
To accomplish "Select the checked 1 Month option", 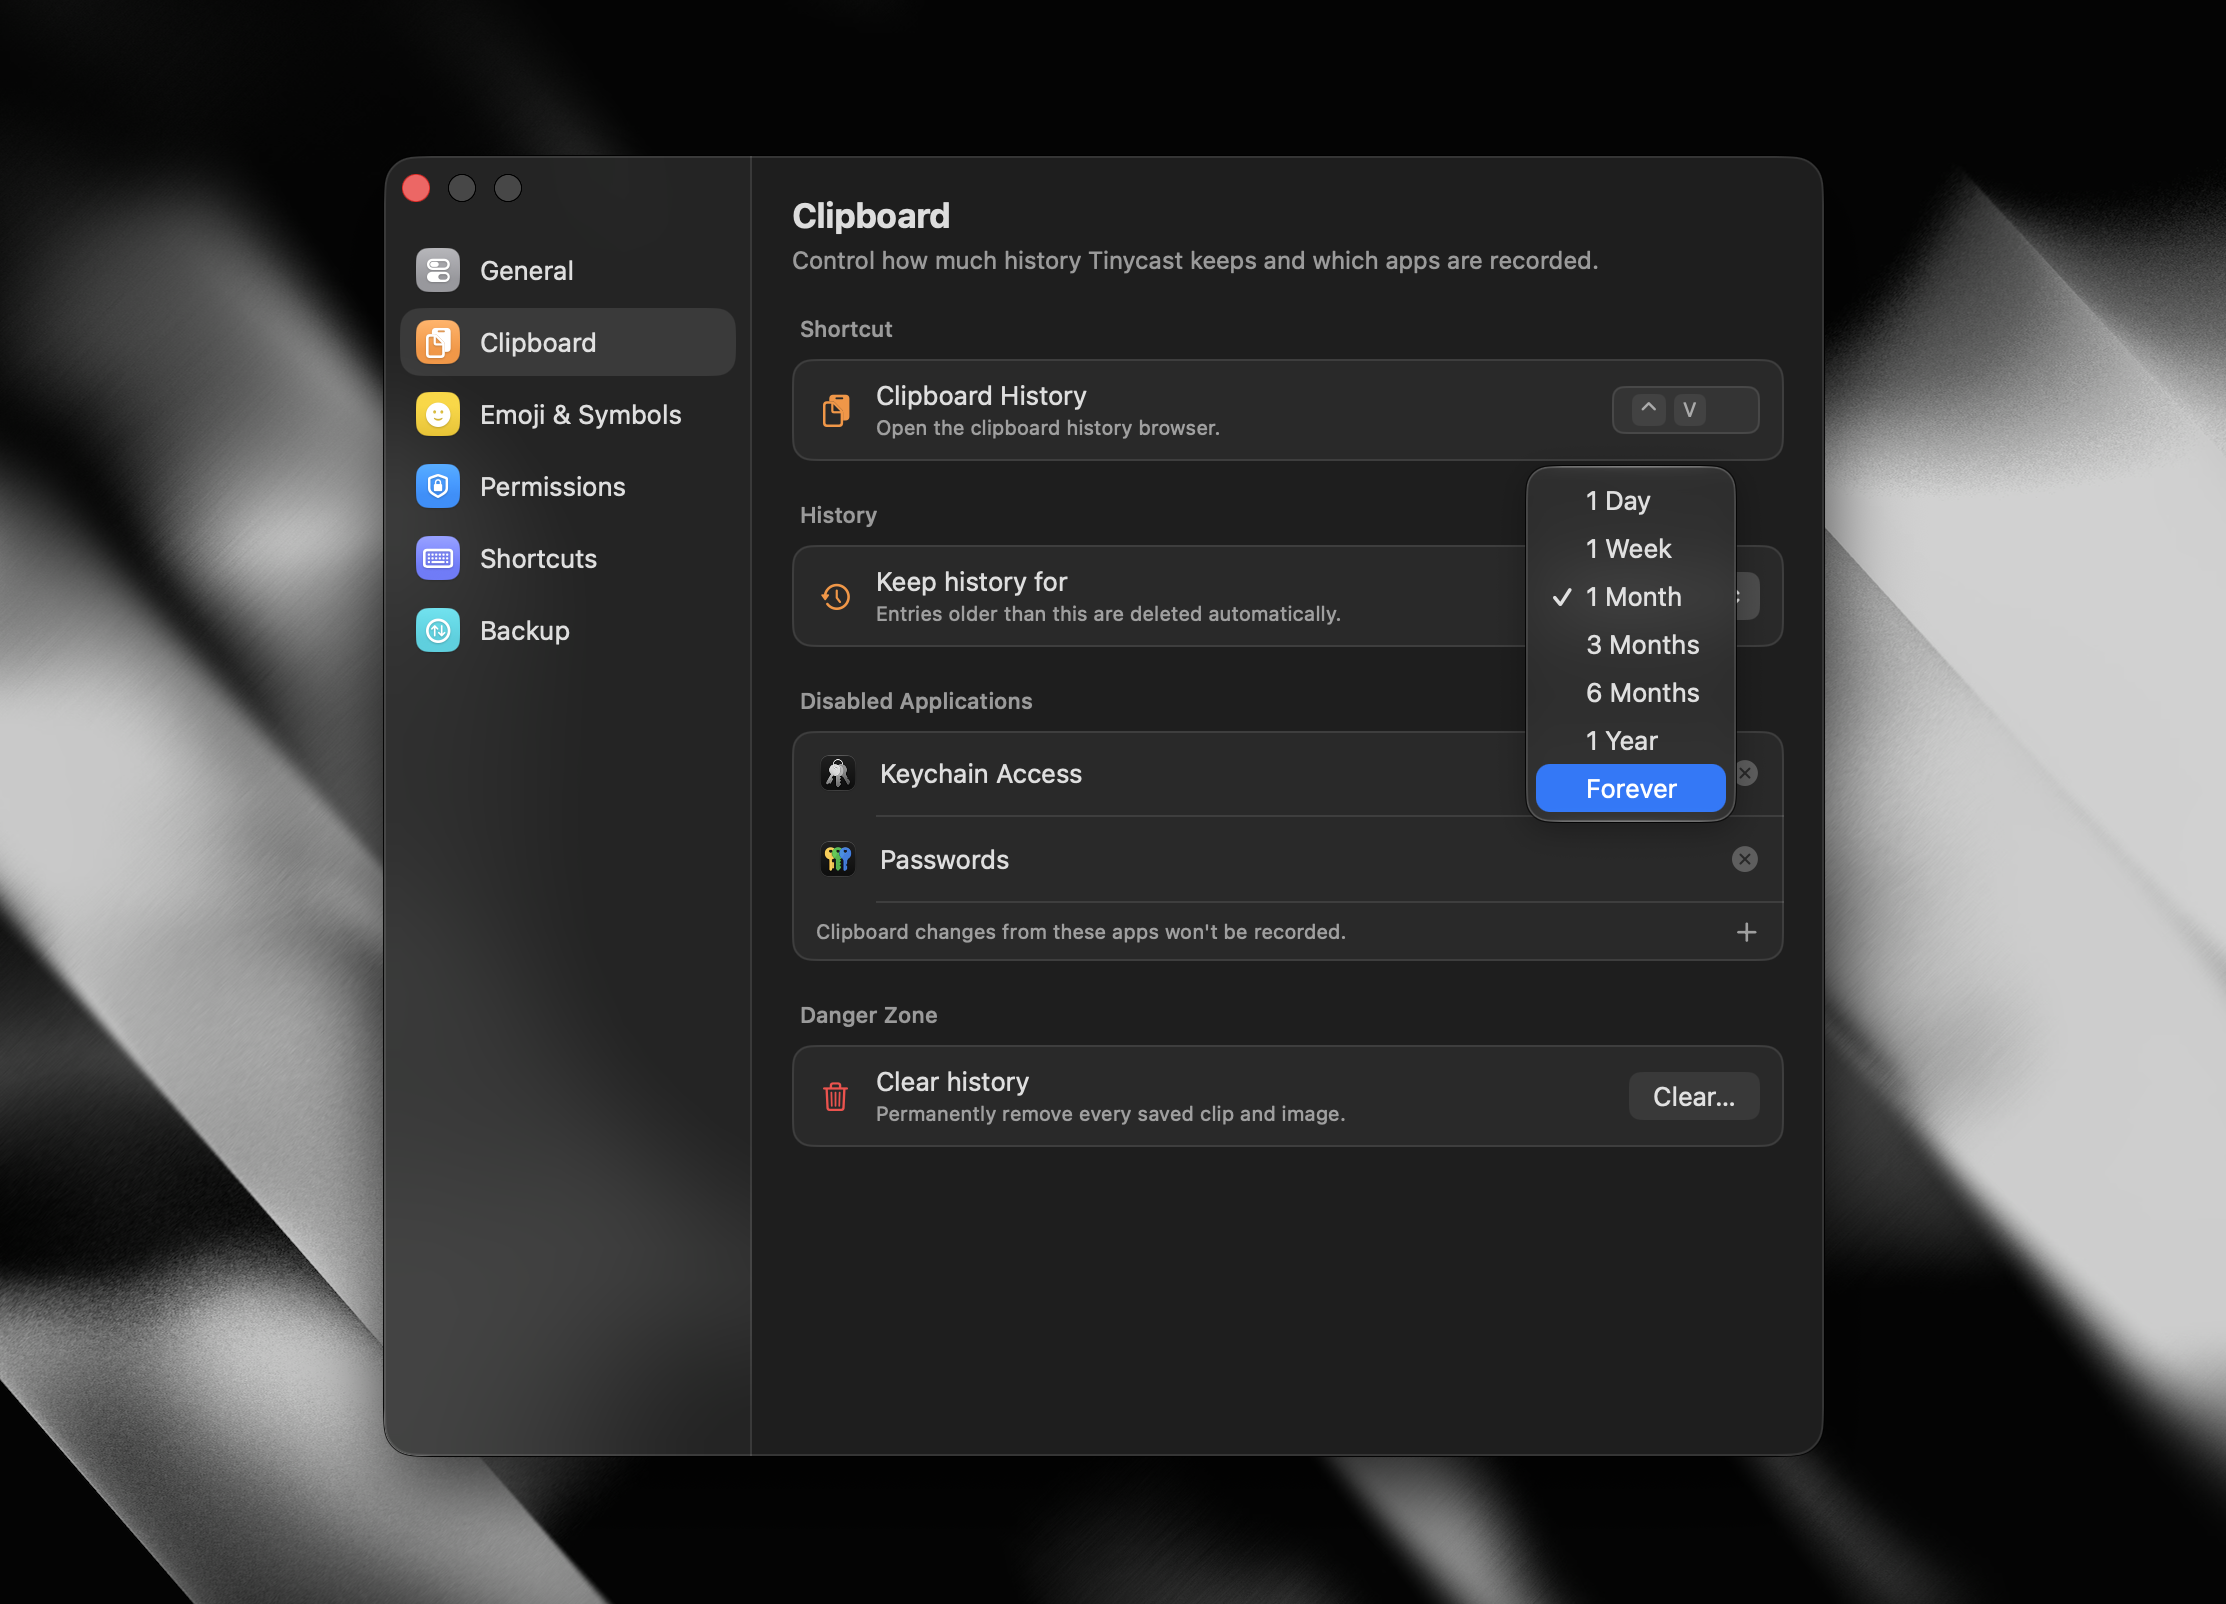I will (x=1631, y=596).
